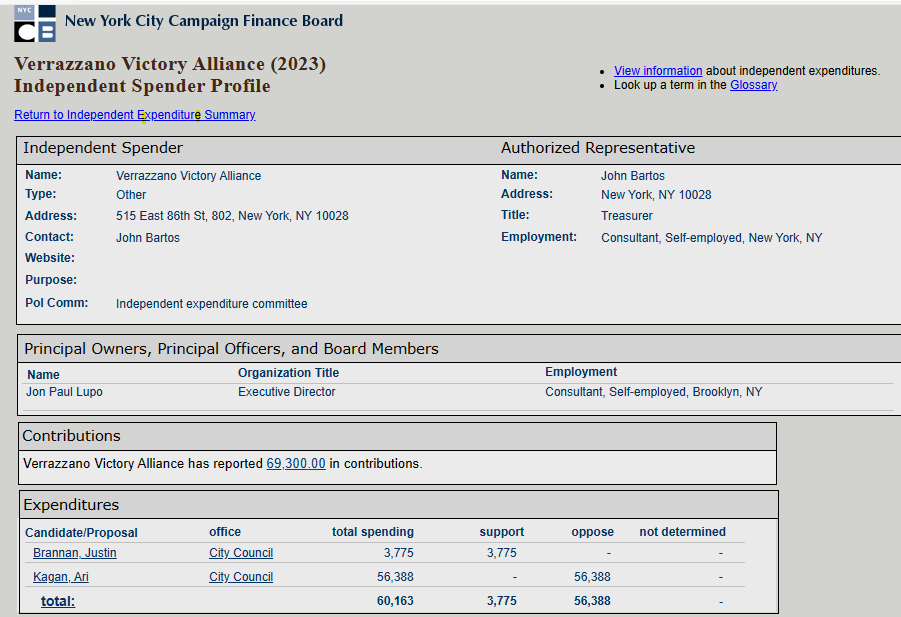Click Employment value Consultant, Self-employed, New York
The height and width of the screenshot is (617, 901).
point(711,238)
